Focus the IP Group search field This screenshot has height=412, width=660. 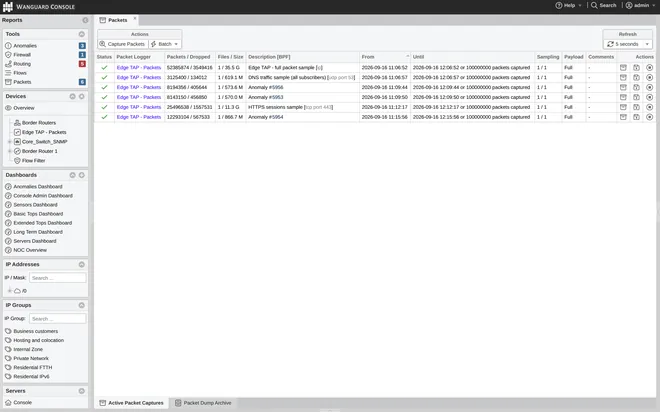(58, 319)
